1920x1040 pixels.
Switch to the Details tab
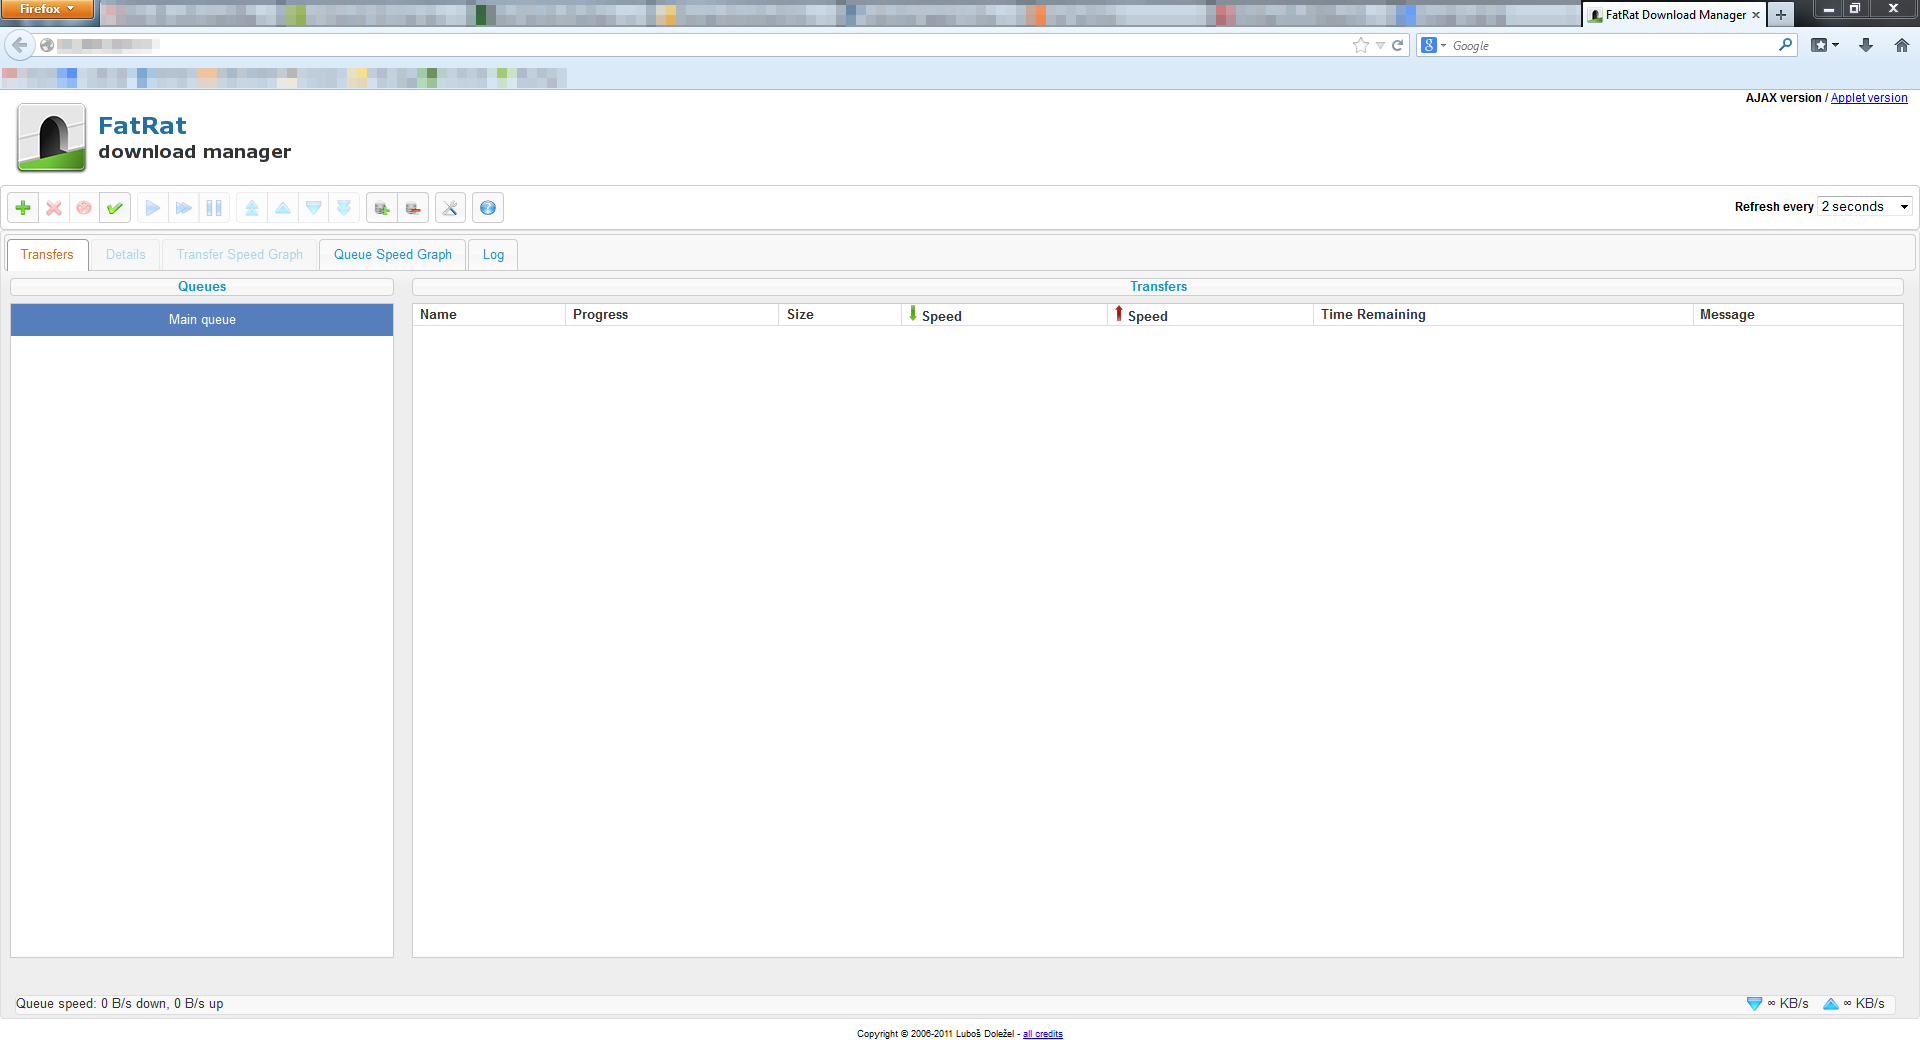126,255
